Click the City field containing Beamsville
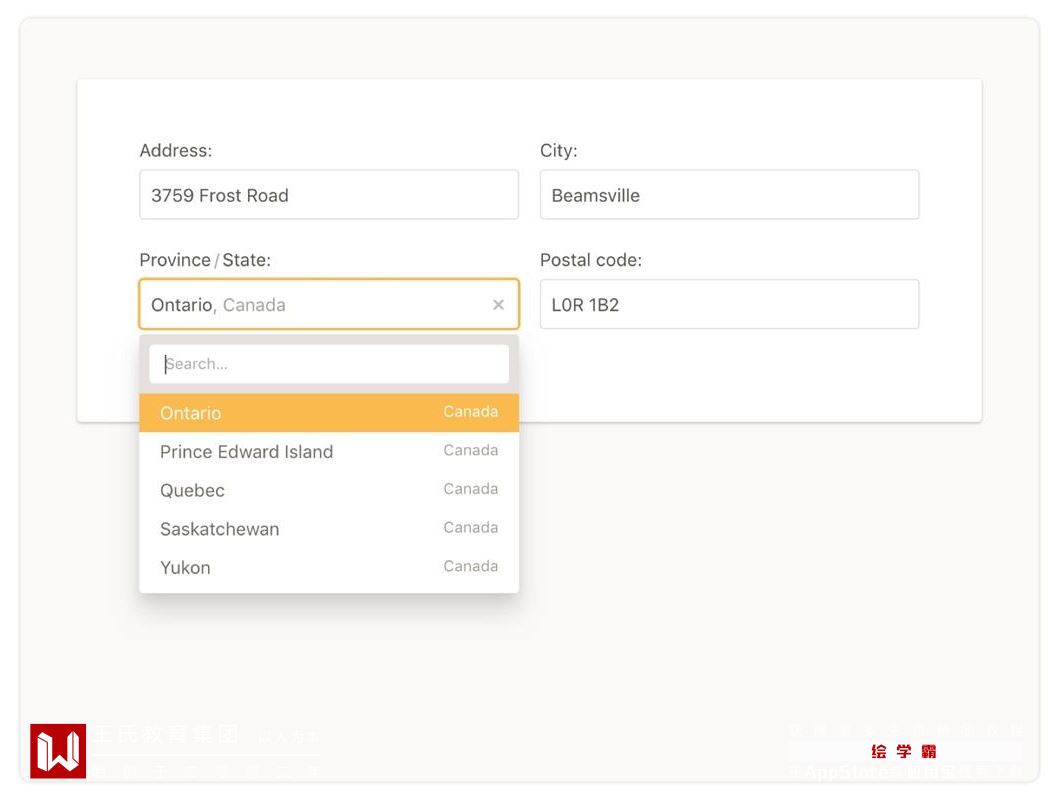This screenshot has width=1054, height=800. click(x=729, y=195)
